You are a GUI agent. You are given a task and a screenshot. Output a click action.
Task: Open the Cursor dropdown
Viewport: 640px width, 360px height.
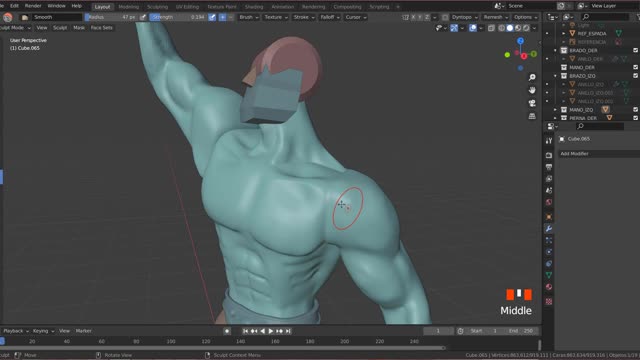tap(356, 17)
